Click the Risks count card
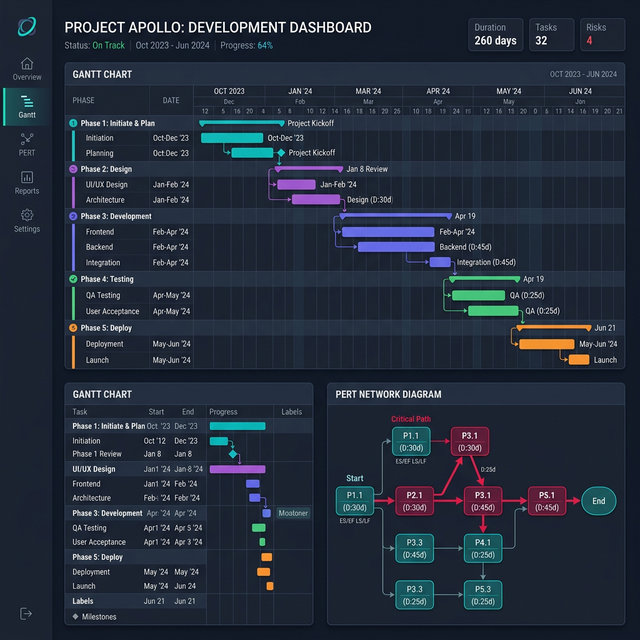The image size is (640, 640). (x=604, y=34)
